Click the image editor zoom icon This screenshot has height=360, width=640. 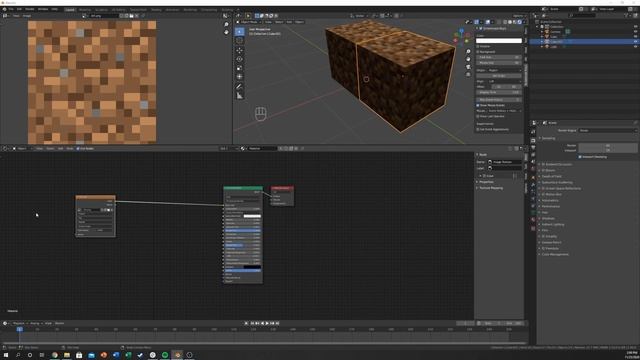227,25
